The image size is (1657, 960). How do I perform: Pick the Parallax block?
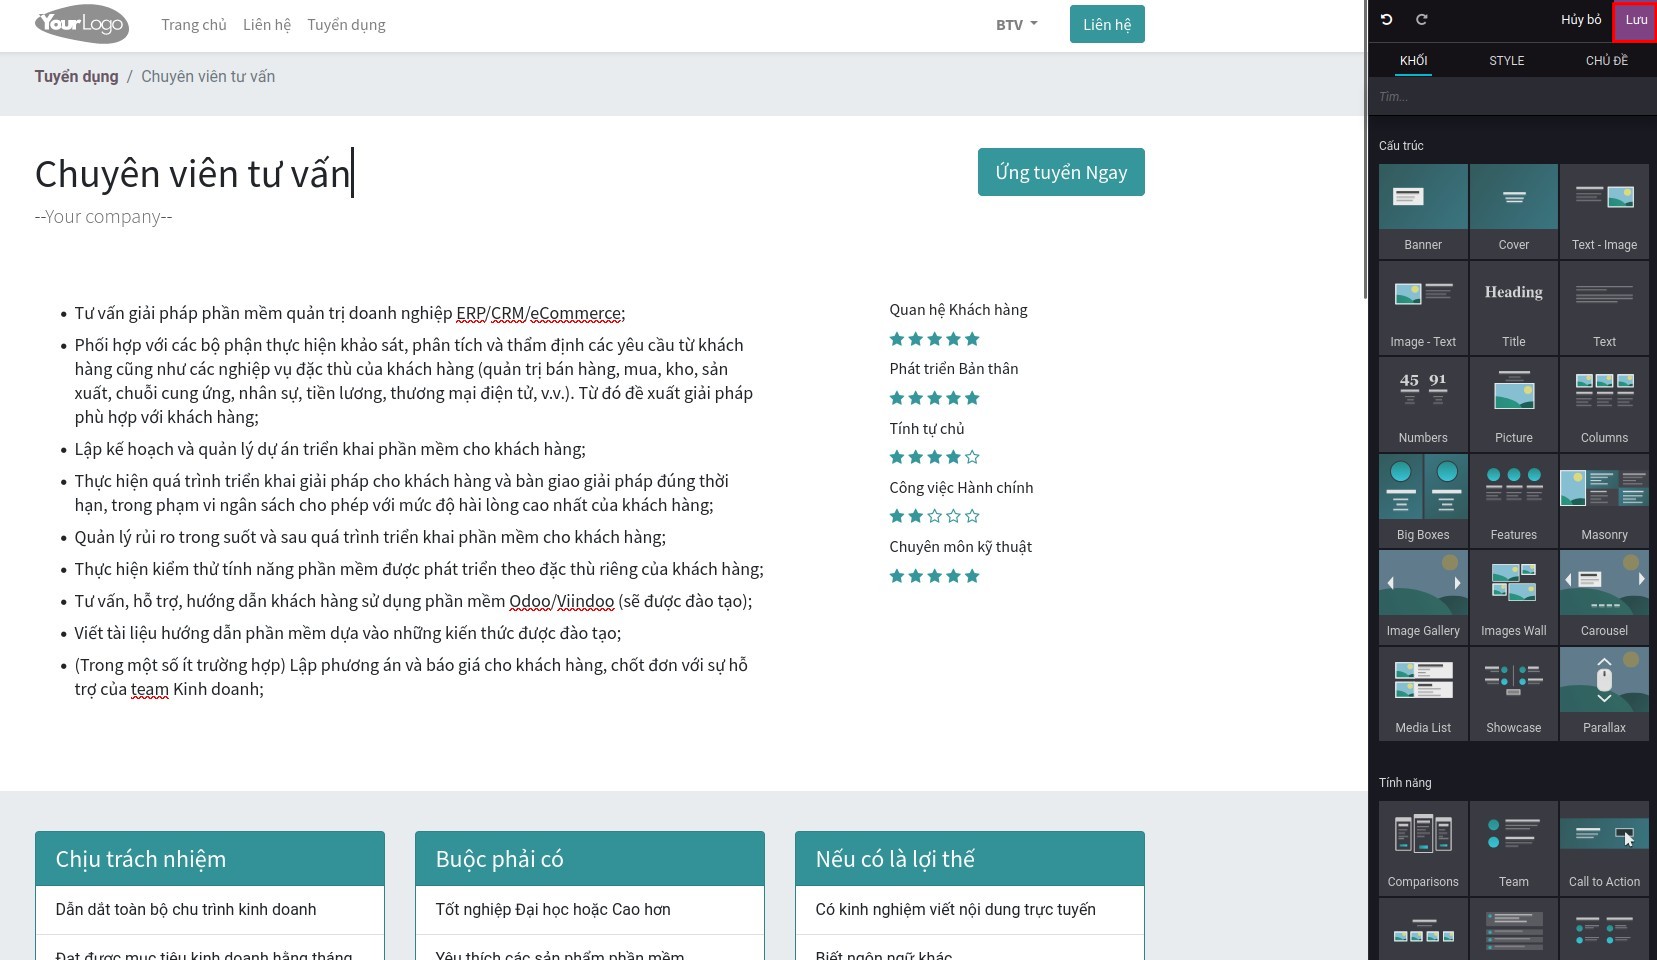(x=1604, y=693)
